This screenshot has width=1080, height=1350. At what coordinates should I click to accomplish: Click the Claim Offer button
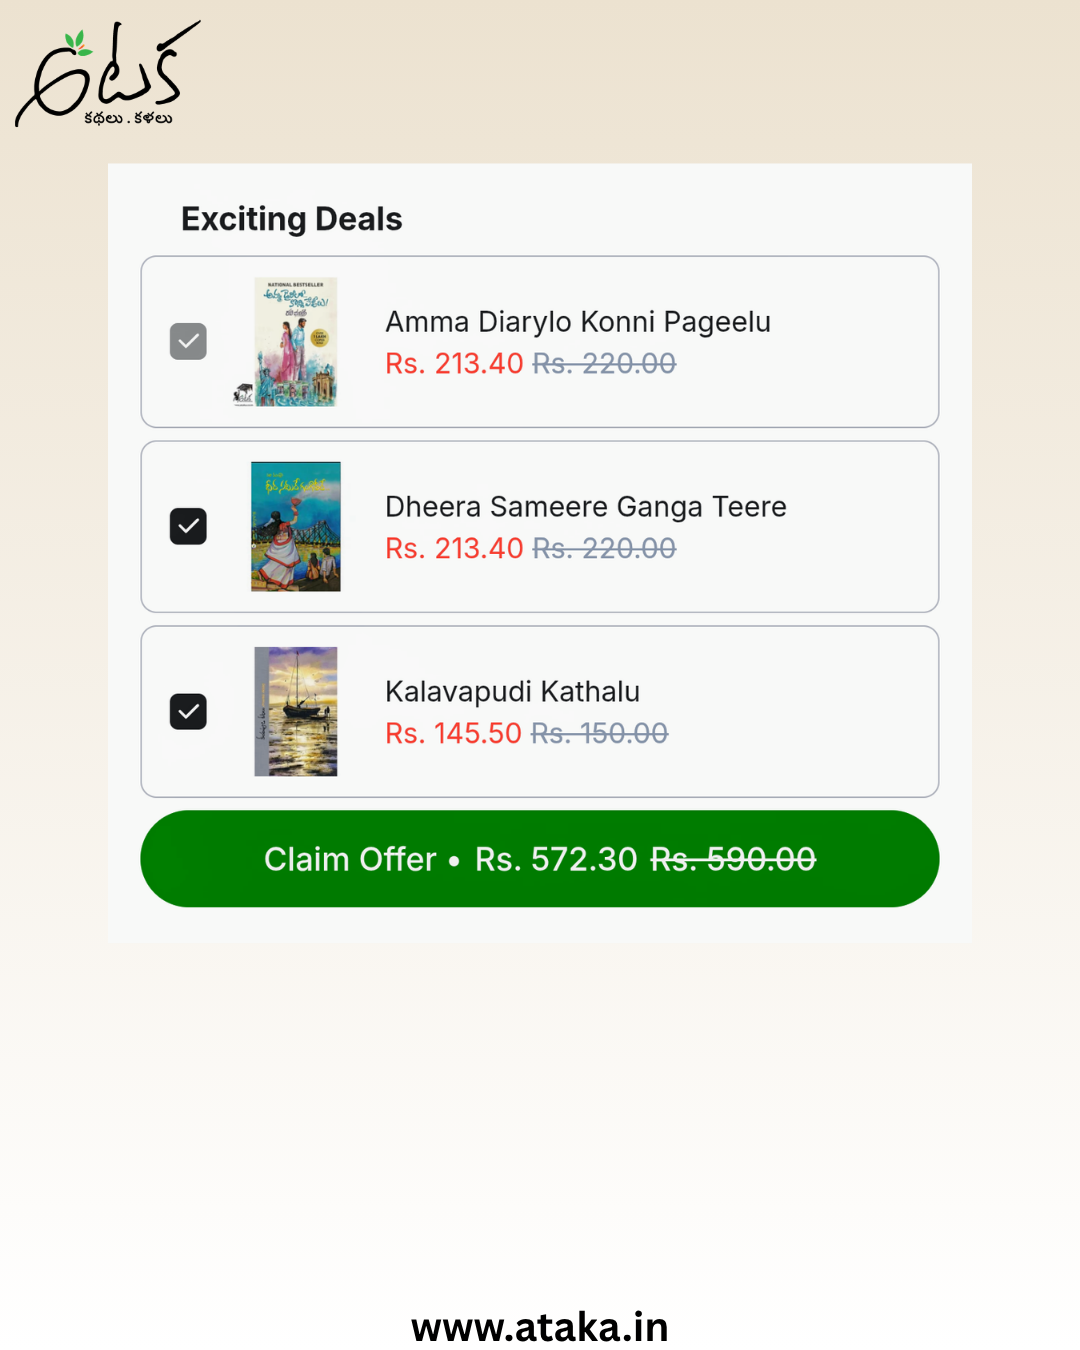tap(540, 859)
